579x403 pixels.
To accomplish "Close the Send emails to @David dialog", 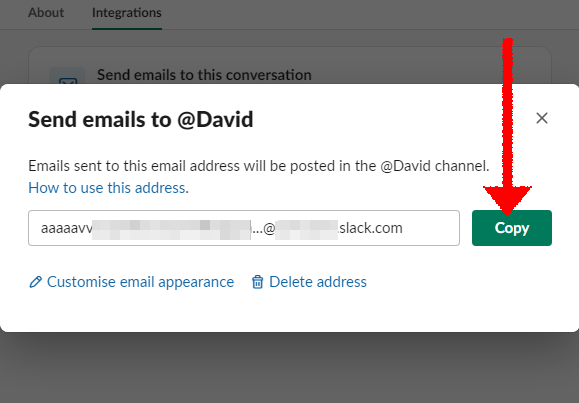I will pyautogui.click(x=542, y=118).
